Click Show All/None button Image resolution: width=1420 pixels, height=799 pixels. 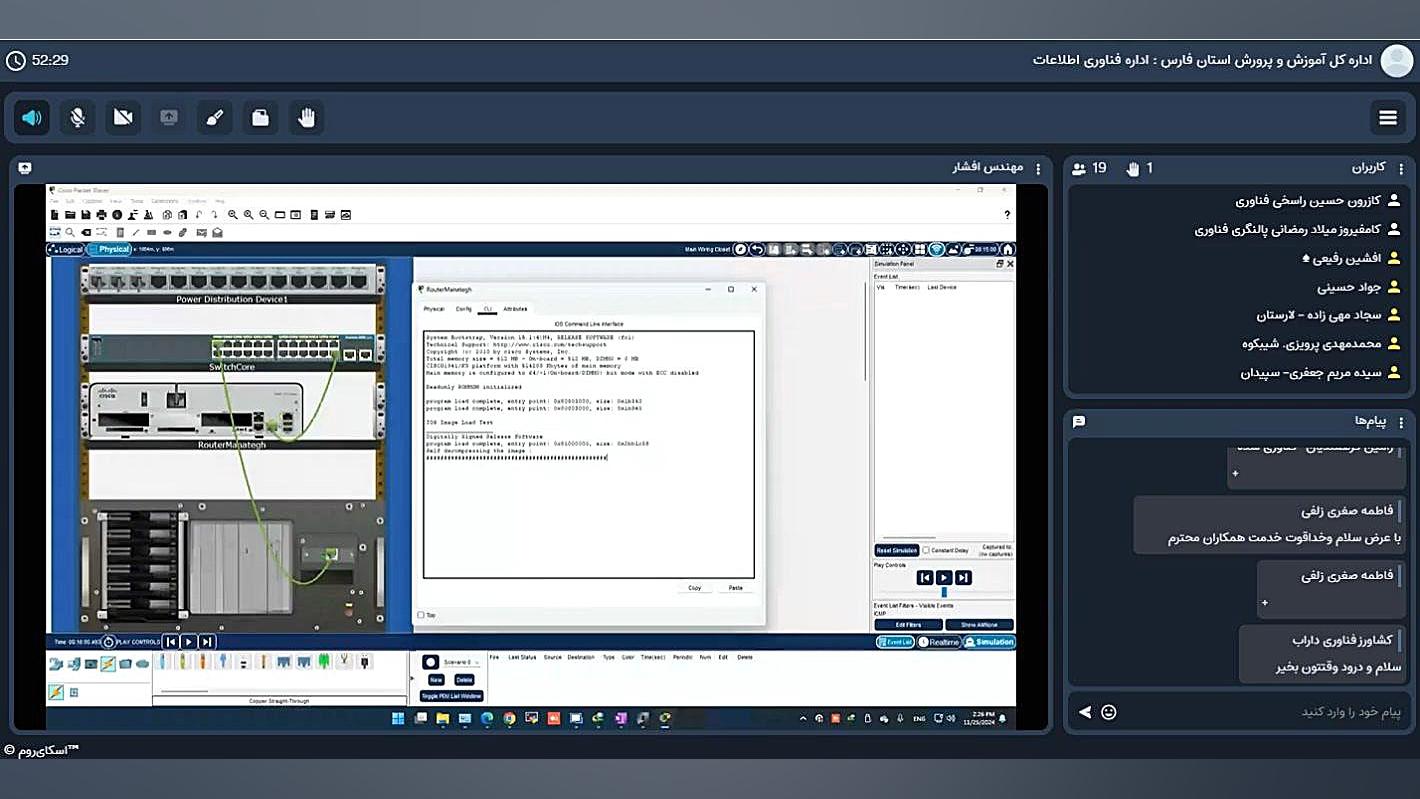coord(980,625)
